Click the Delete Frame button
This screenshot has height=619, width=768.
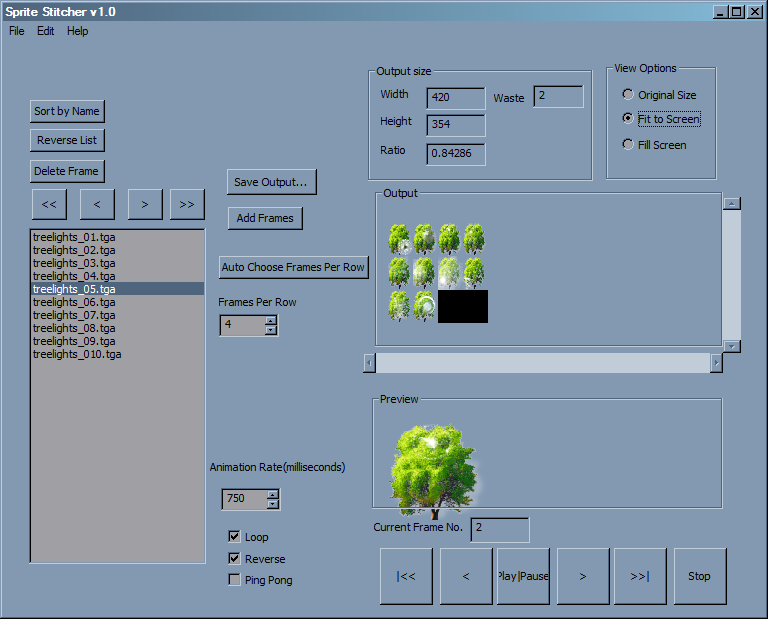[67, 171]
